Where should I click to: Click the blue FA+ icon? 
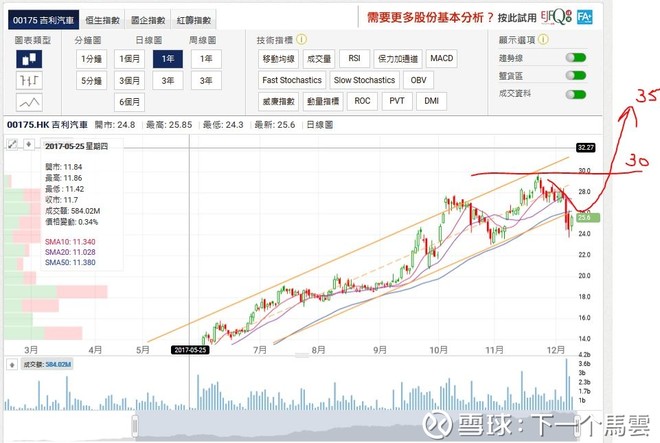585,17
